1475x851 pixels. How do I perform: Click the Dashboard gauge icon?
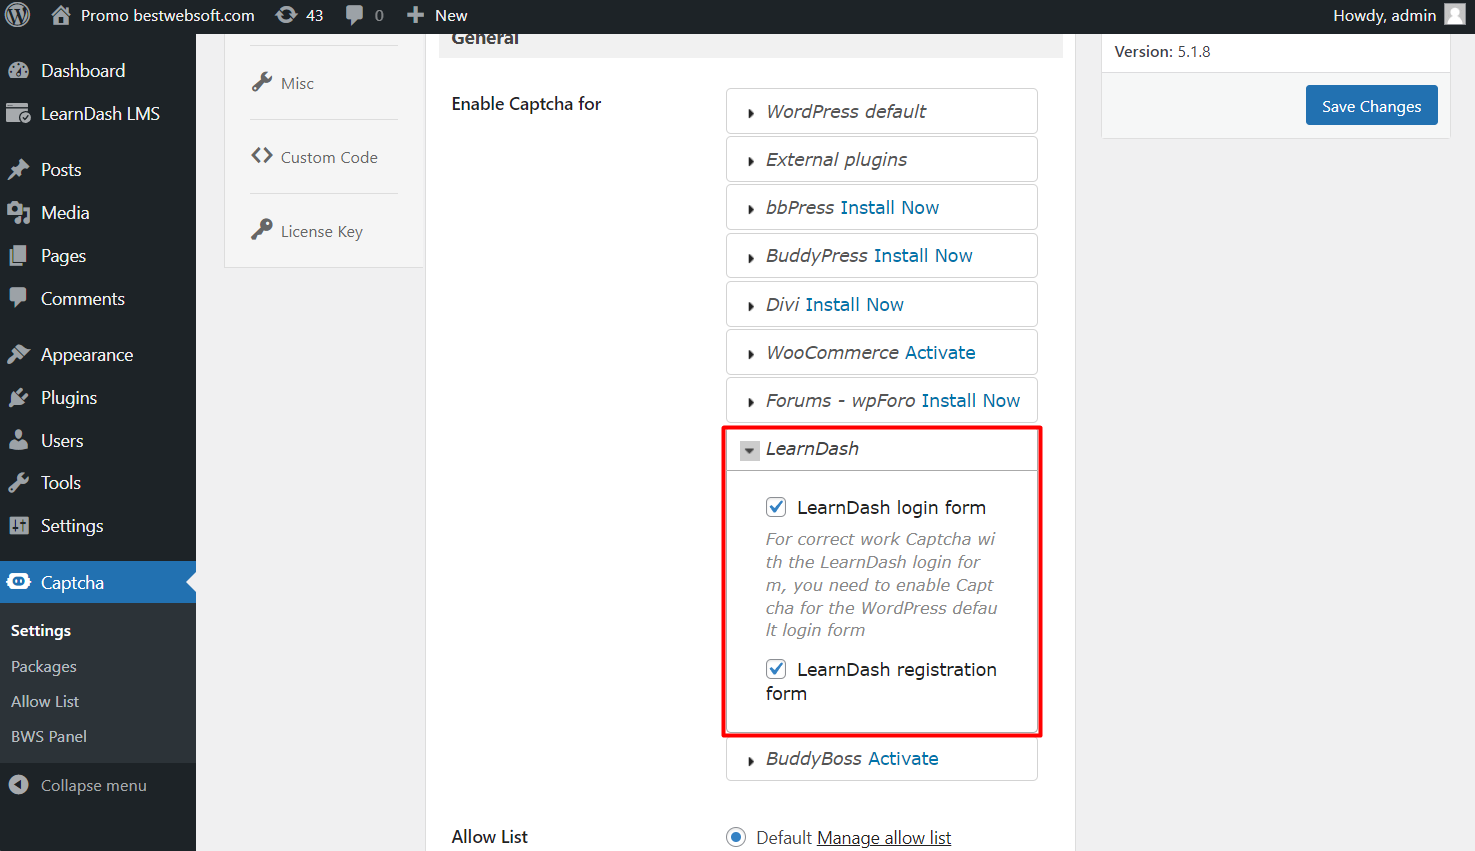tap(18, 71)
